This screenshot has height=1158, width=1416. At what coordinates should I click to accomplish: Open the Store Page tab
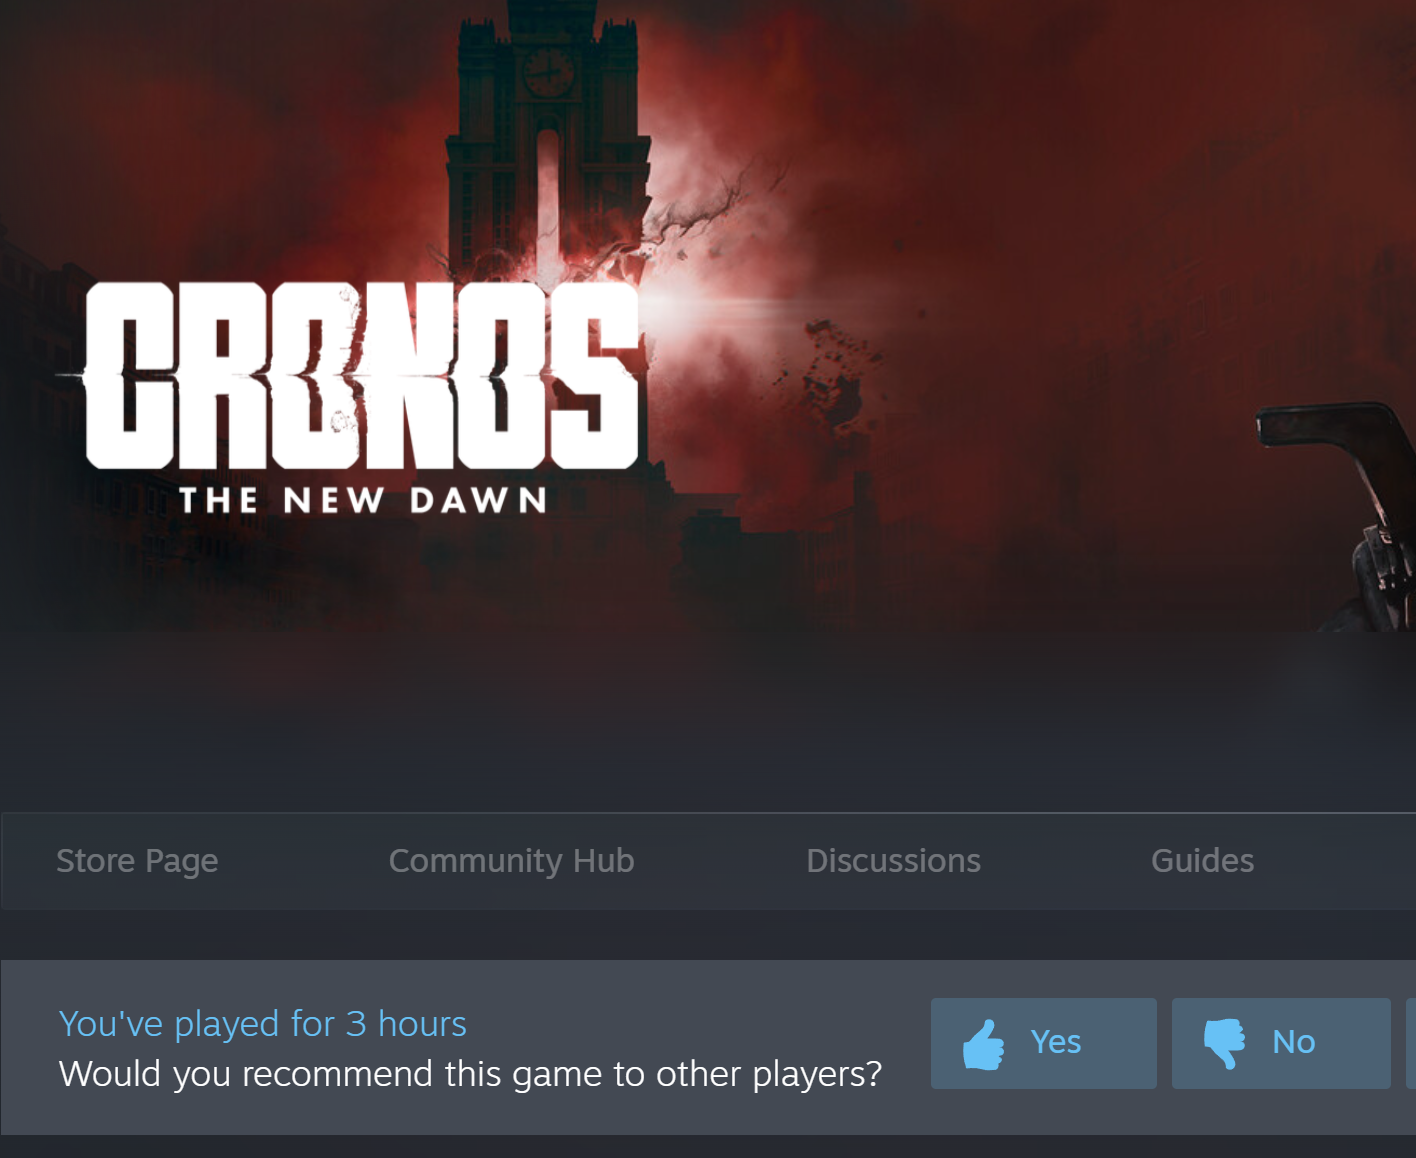coord(137,861)
